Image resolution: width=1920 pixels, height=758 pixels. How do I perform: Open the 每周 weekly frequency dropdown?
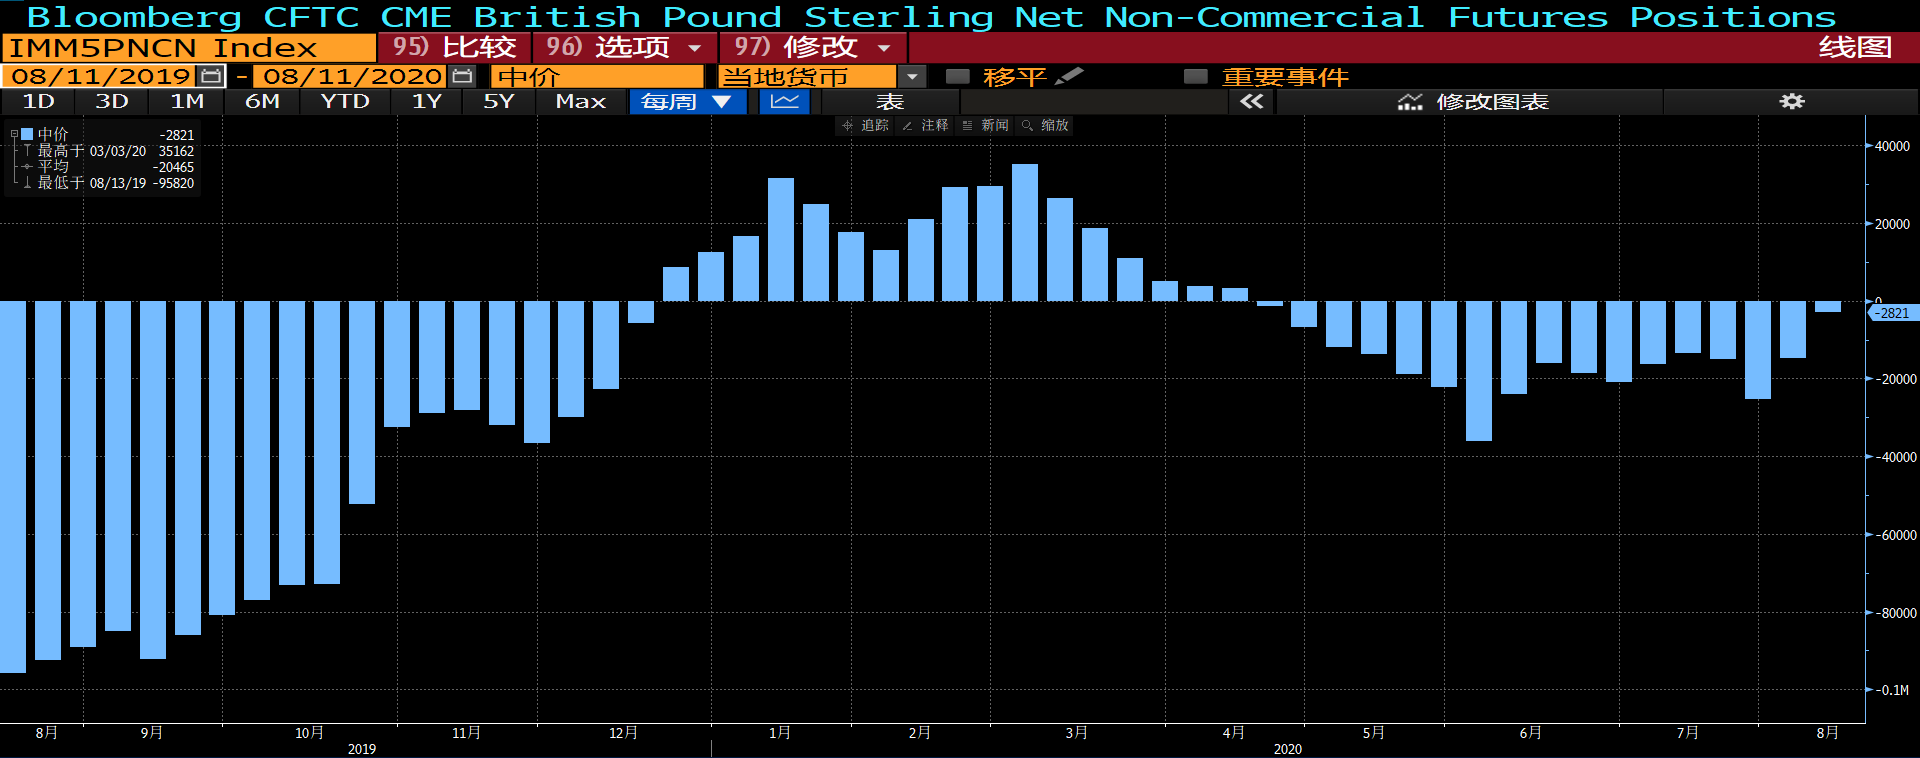pyautogui.click(x=688, y=101)
